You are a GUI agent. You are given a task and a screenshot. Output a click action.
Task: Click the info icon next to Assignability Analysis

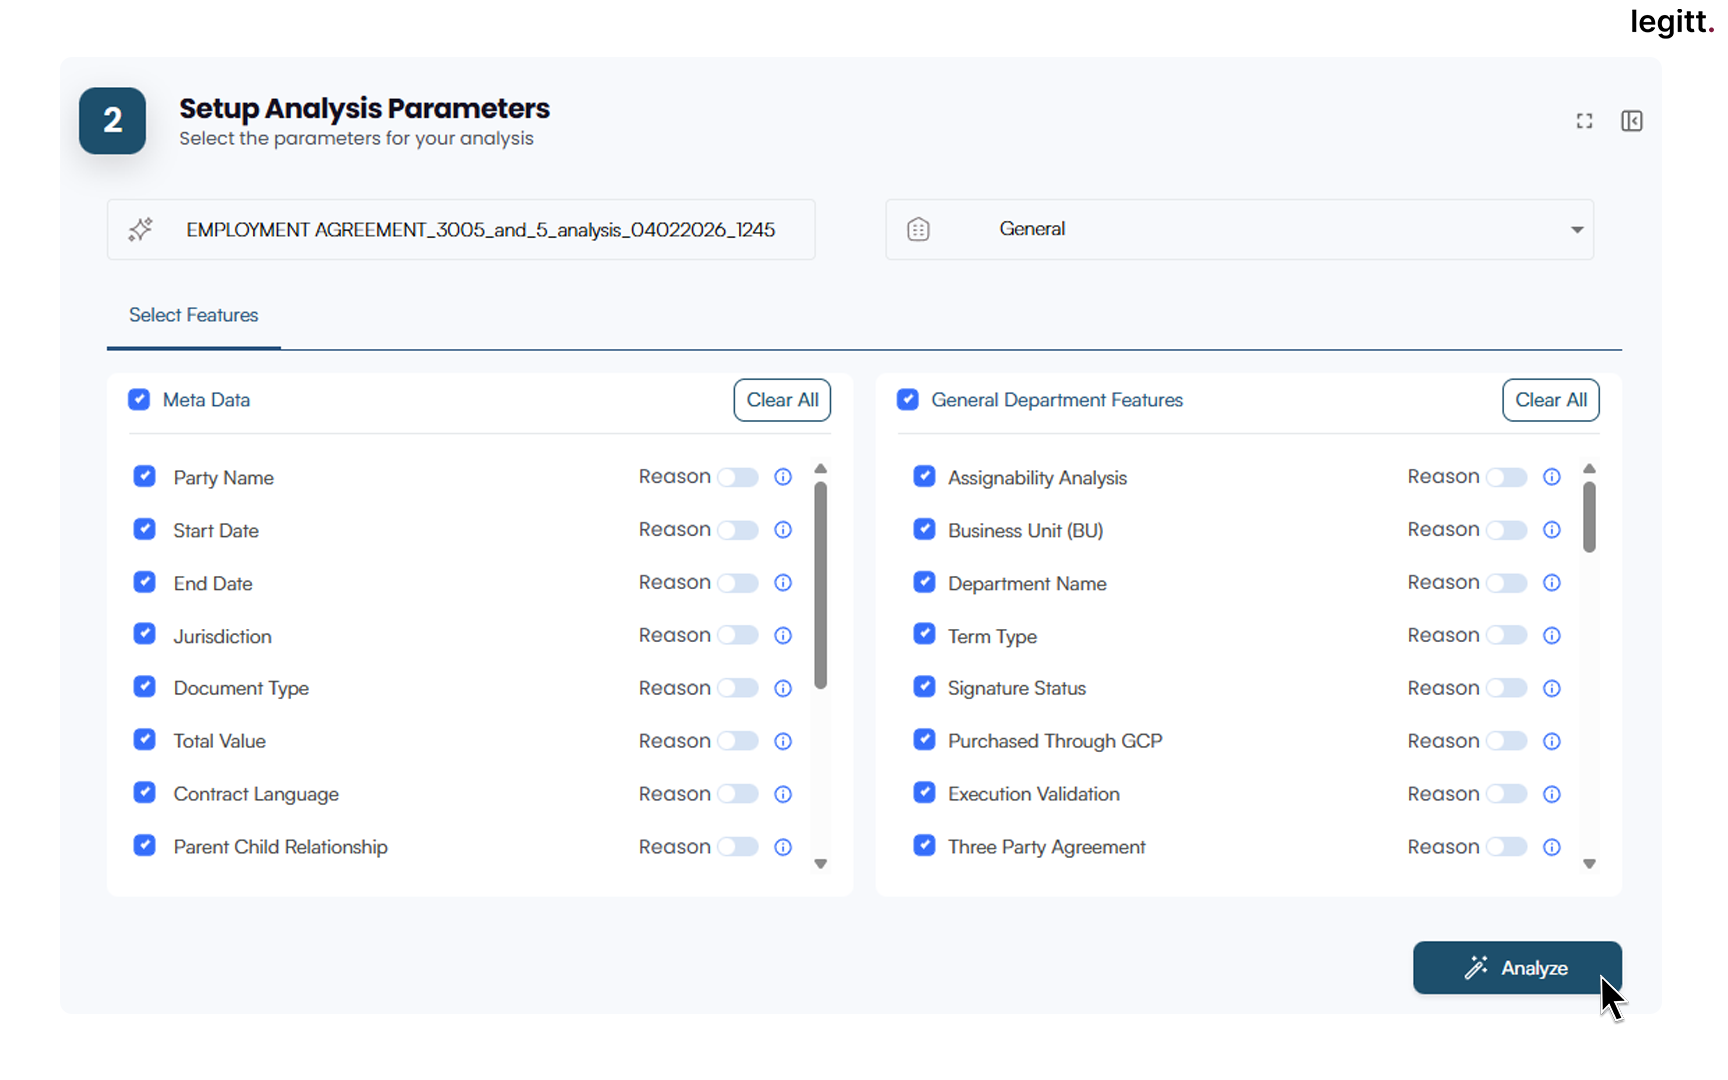[x=1552, y=477]
